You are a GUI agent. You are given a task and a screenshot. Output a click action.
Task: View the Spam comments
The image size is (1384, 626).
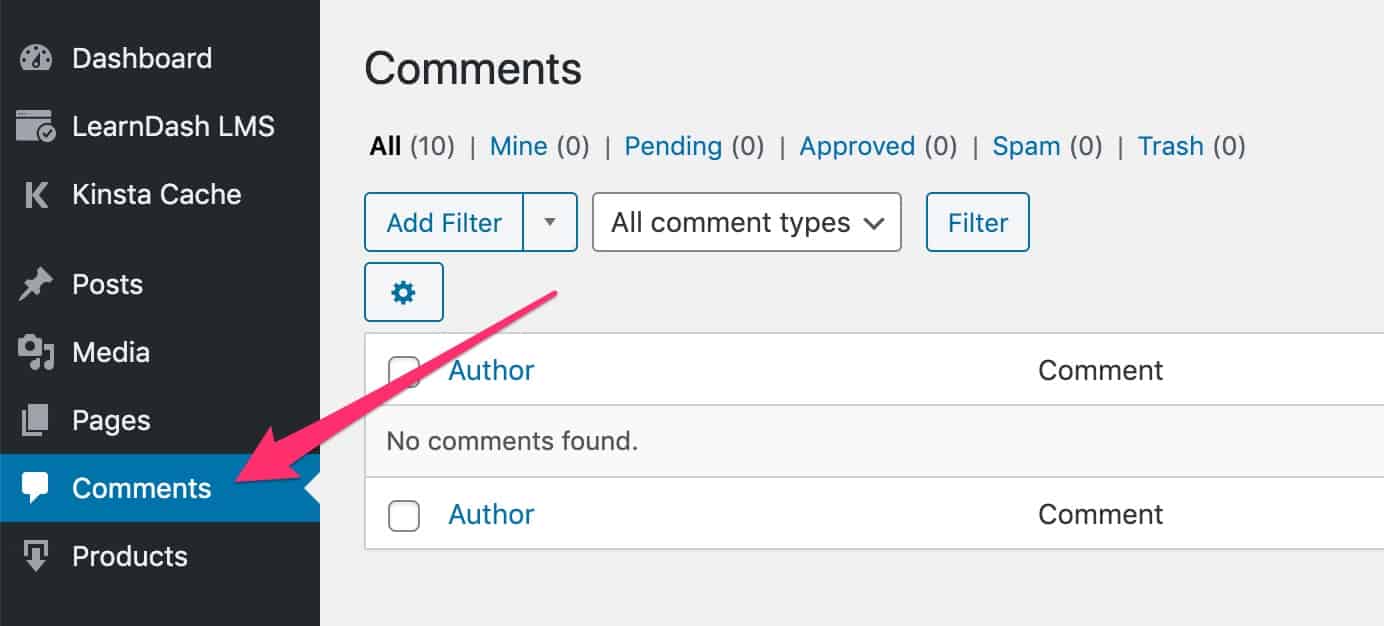[x=1026, y=146]
